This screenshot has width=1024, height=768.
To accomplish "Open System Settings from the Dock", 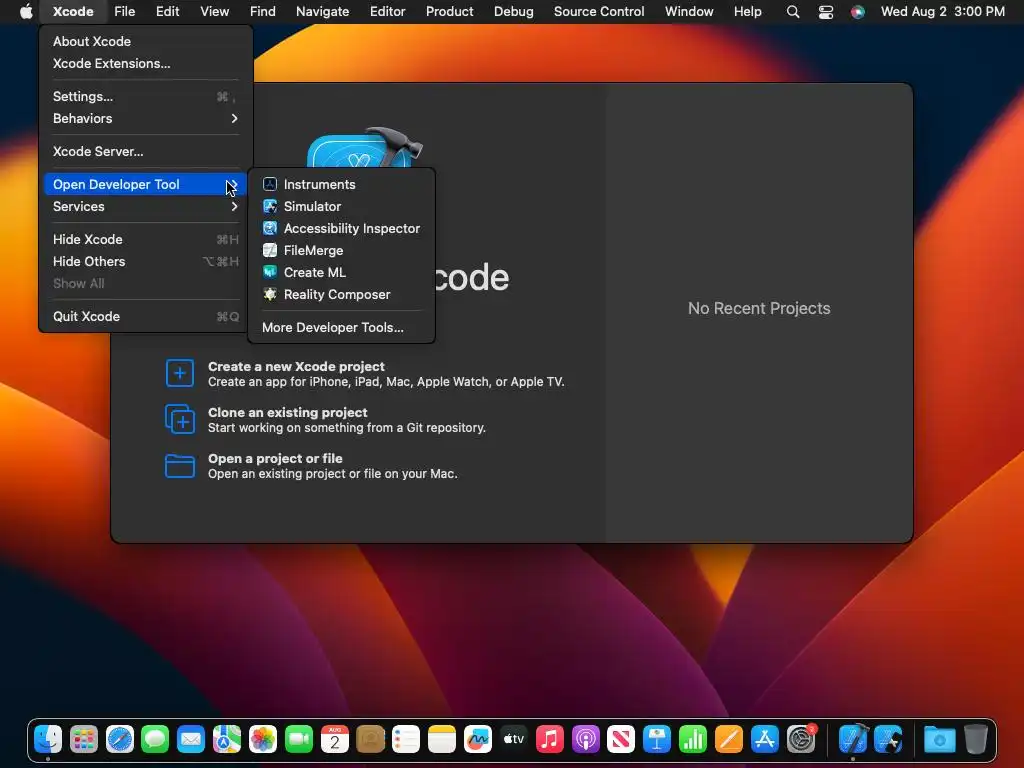I will coord(800,739).
